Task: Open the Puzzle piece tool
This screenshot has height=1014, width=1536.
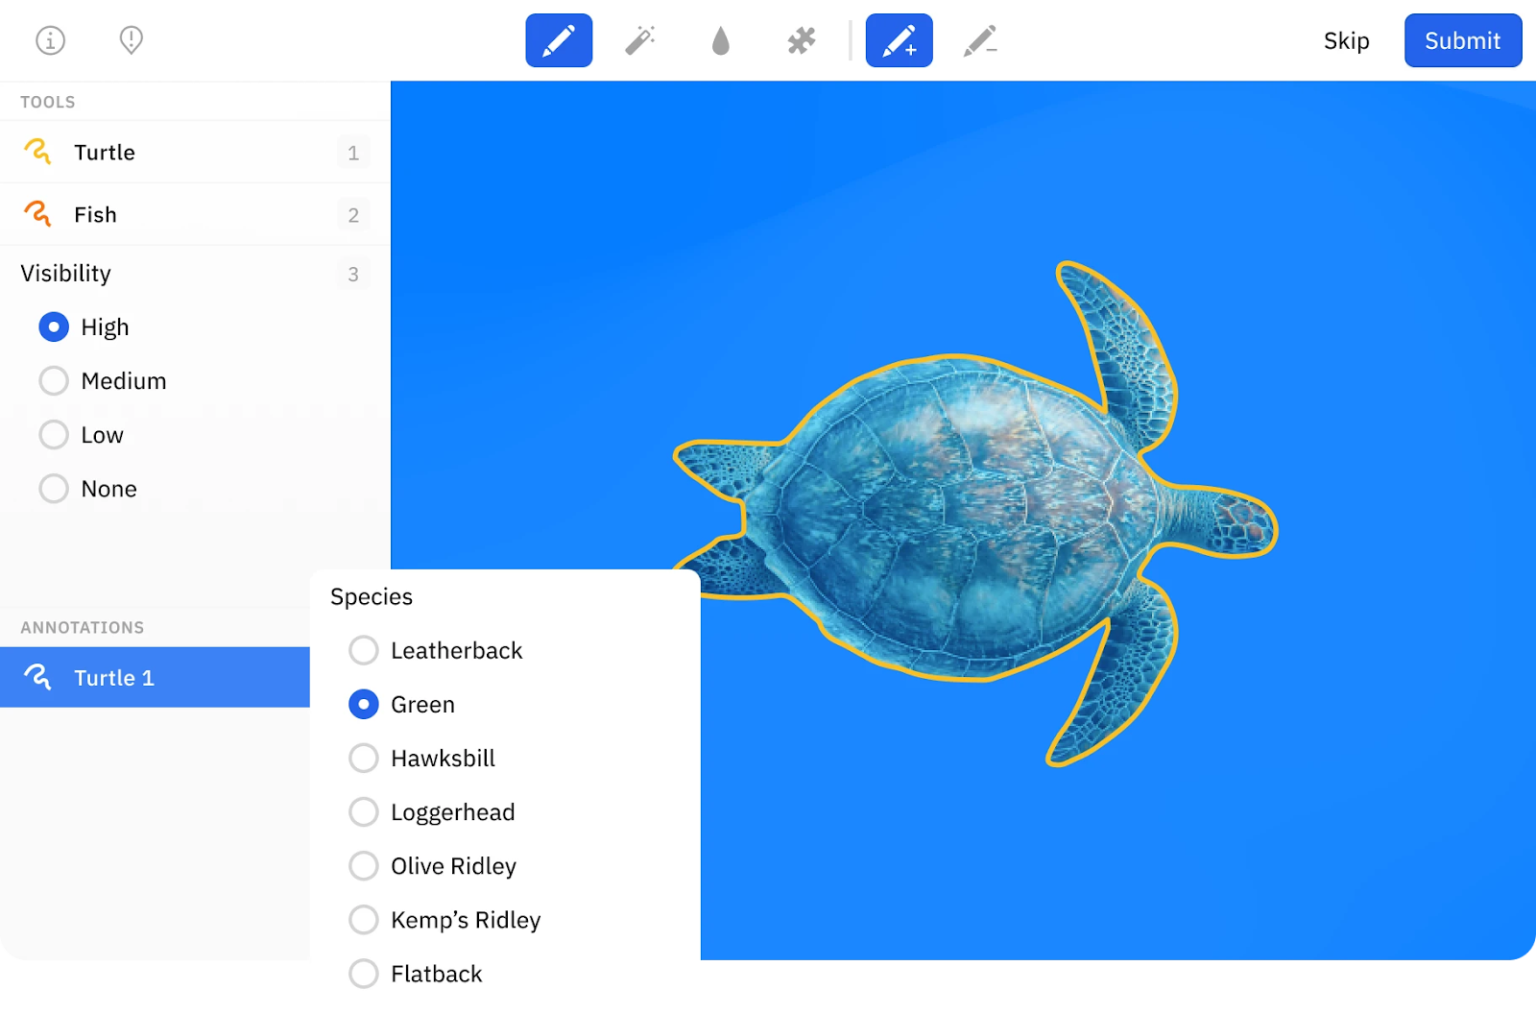Action: 800,40
